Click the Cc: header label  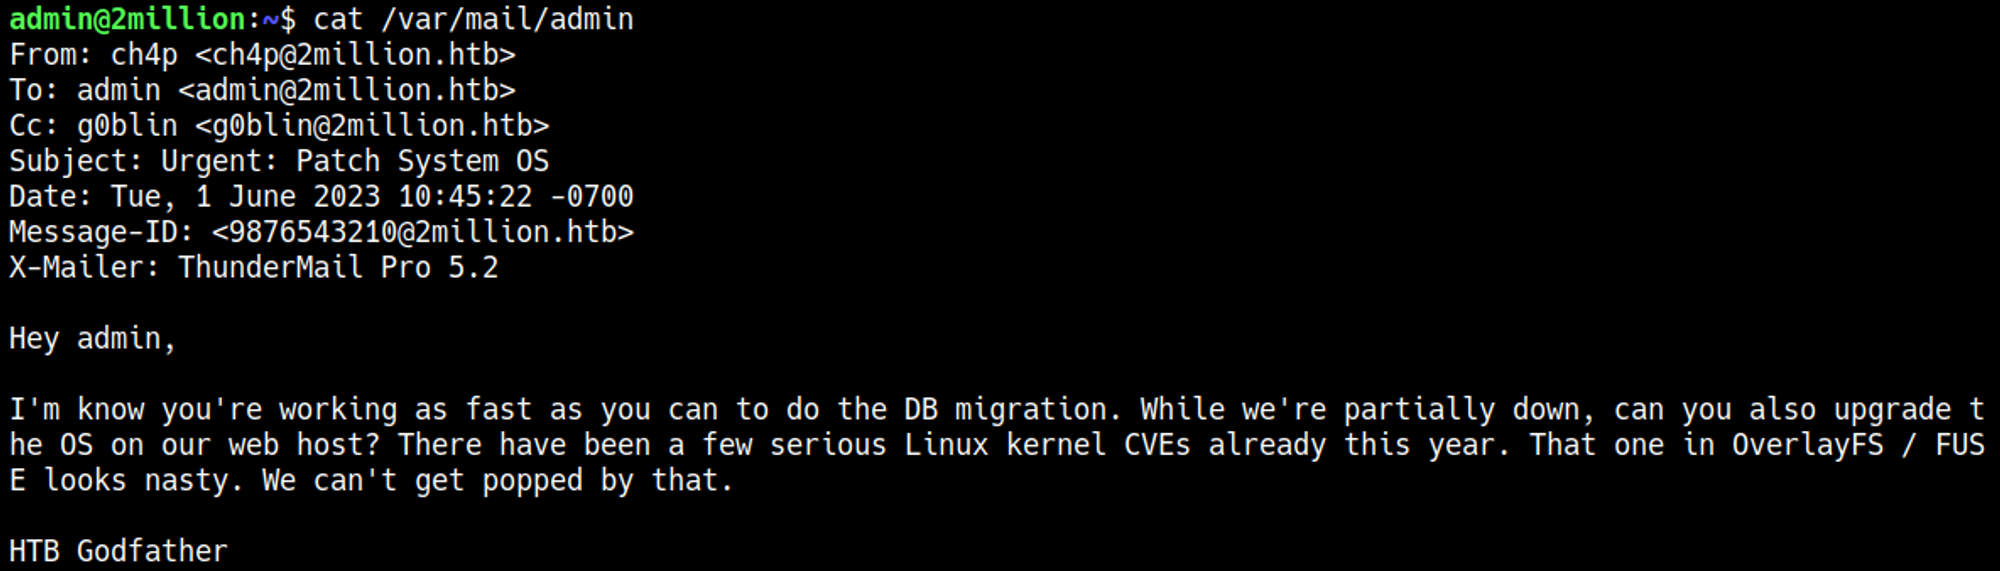(x=34, y=126)
